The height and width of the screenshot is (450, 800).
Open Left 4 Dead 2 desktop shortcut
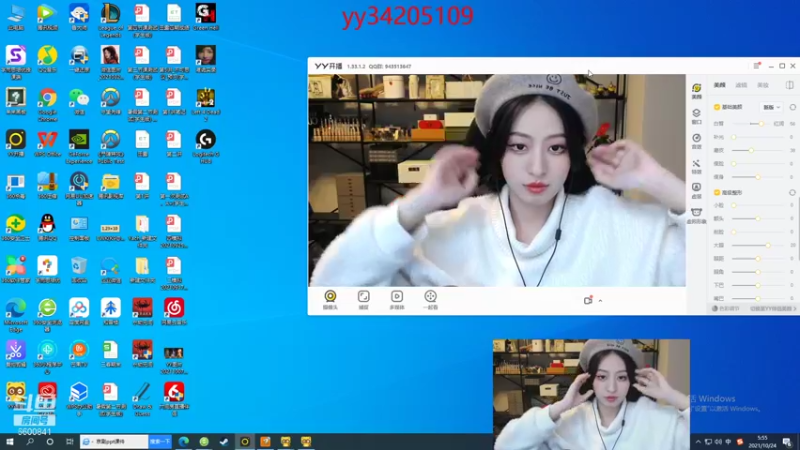coord(206,105)
